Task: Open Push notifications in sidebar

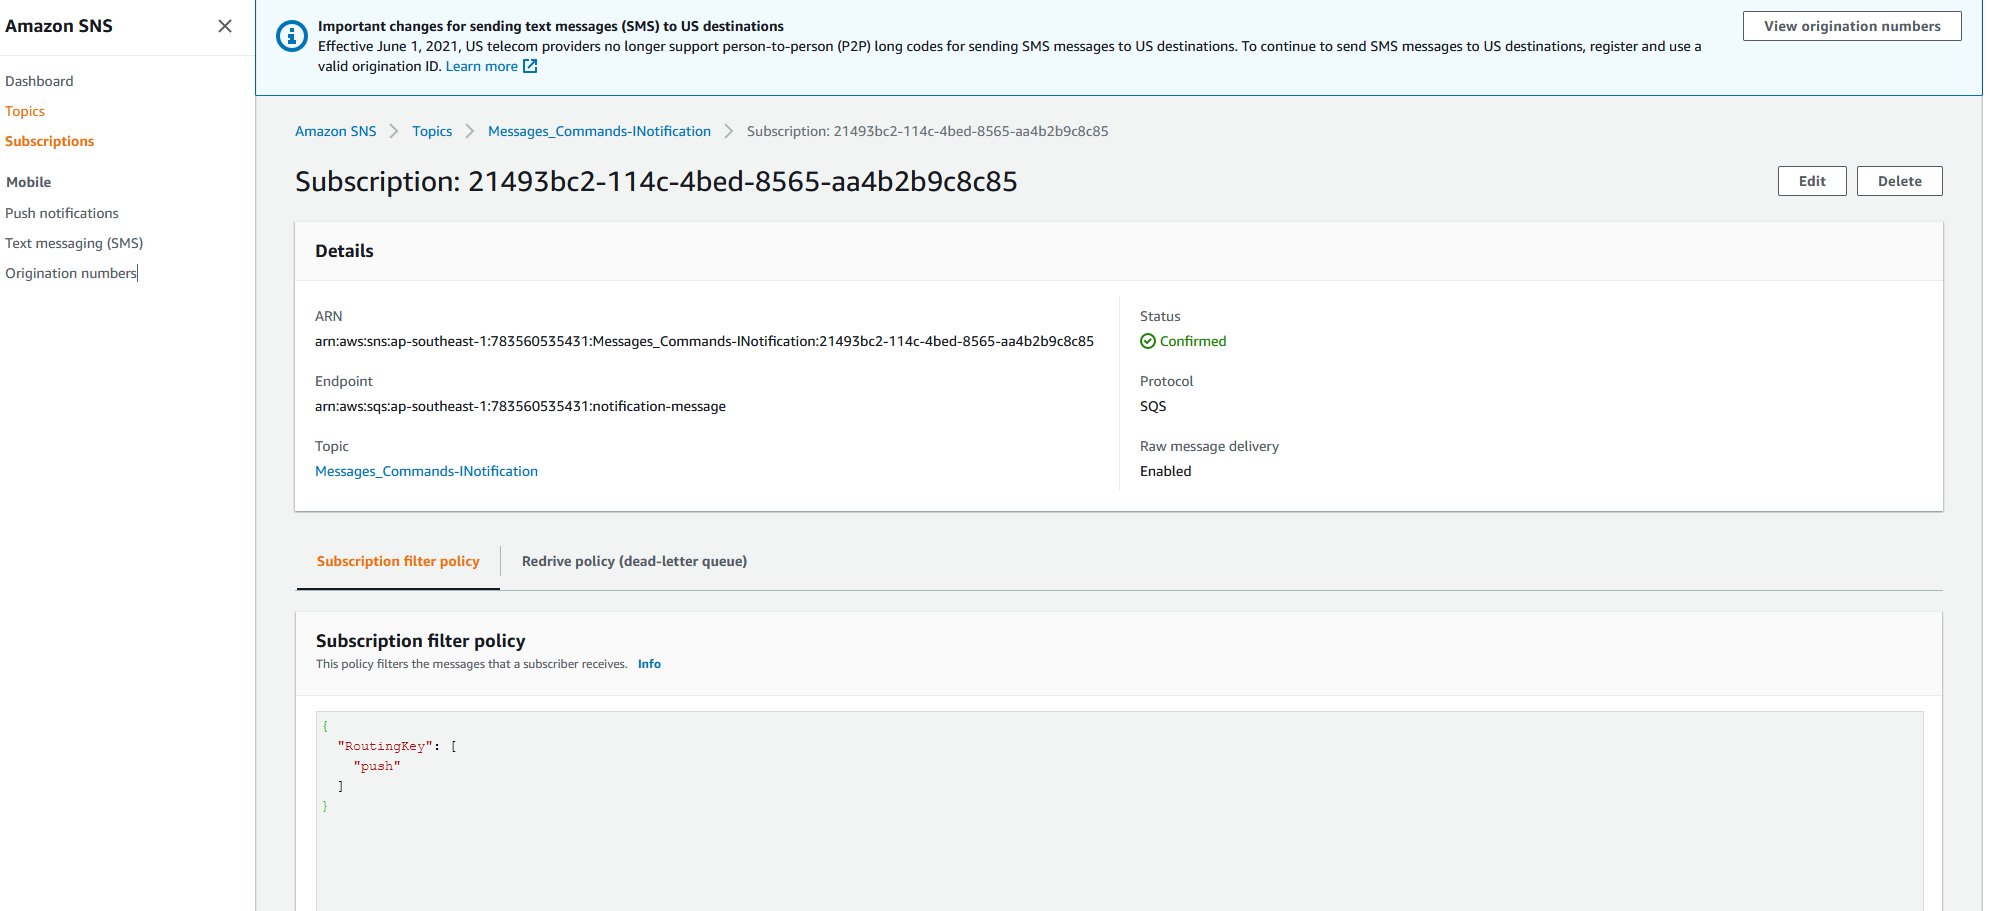Action: pos(62,213)
